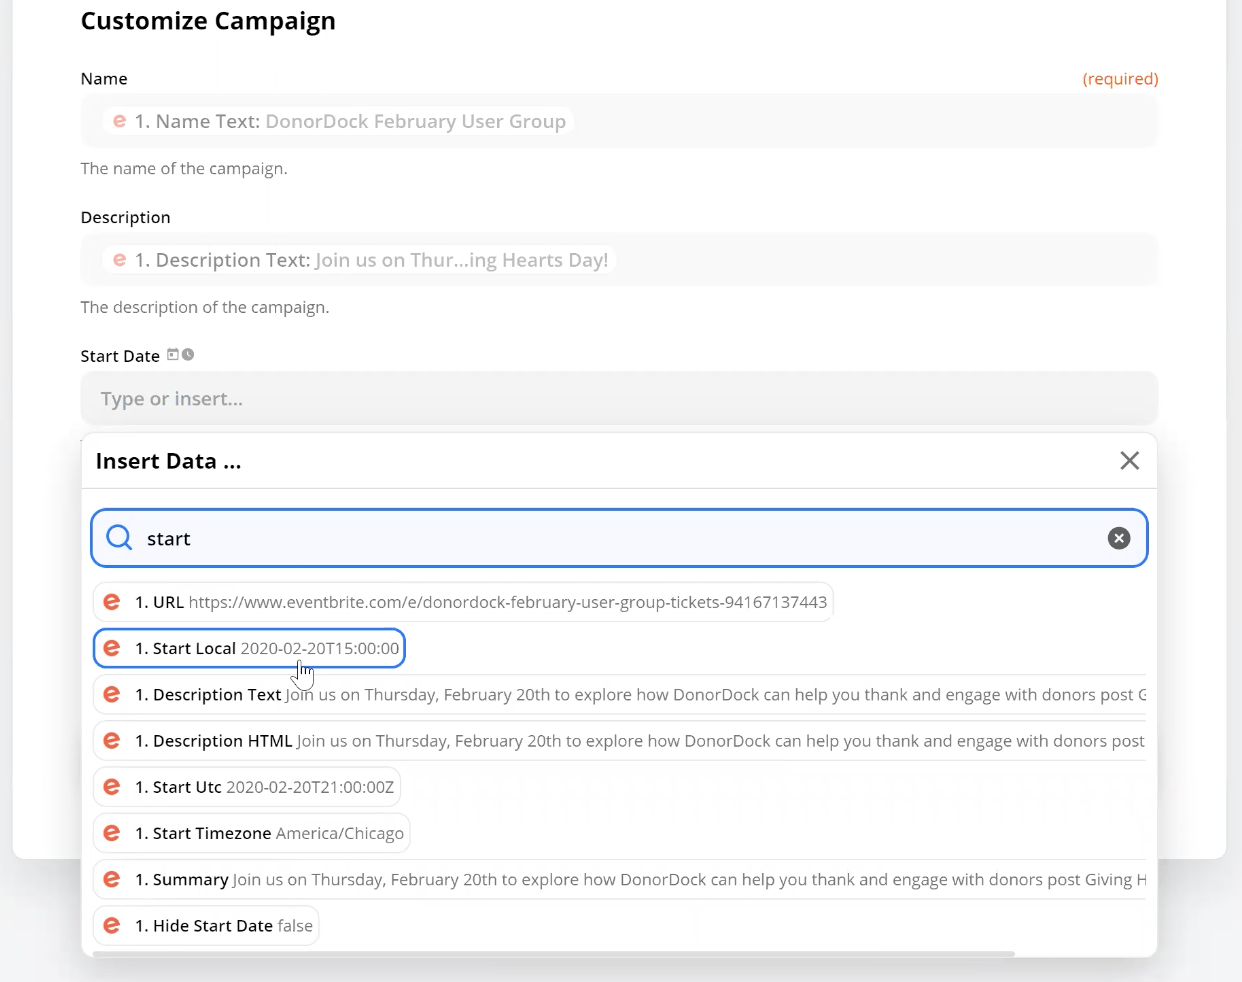1242x982 pixels.
Task: Click the 'Customize Campaign' heading
Action: click(x=208, y=21)
